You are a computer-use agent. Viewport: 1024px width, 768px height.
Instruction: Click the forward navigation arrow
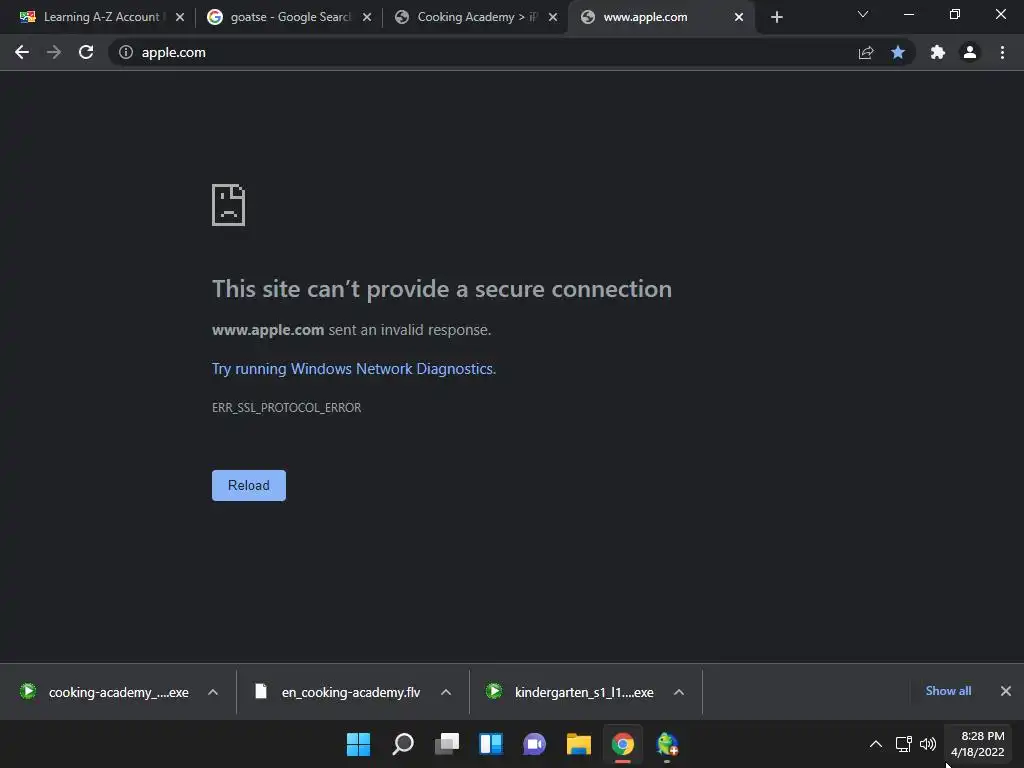click(x=54, y=52)
